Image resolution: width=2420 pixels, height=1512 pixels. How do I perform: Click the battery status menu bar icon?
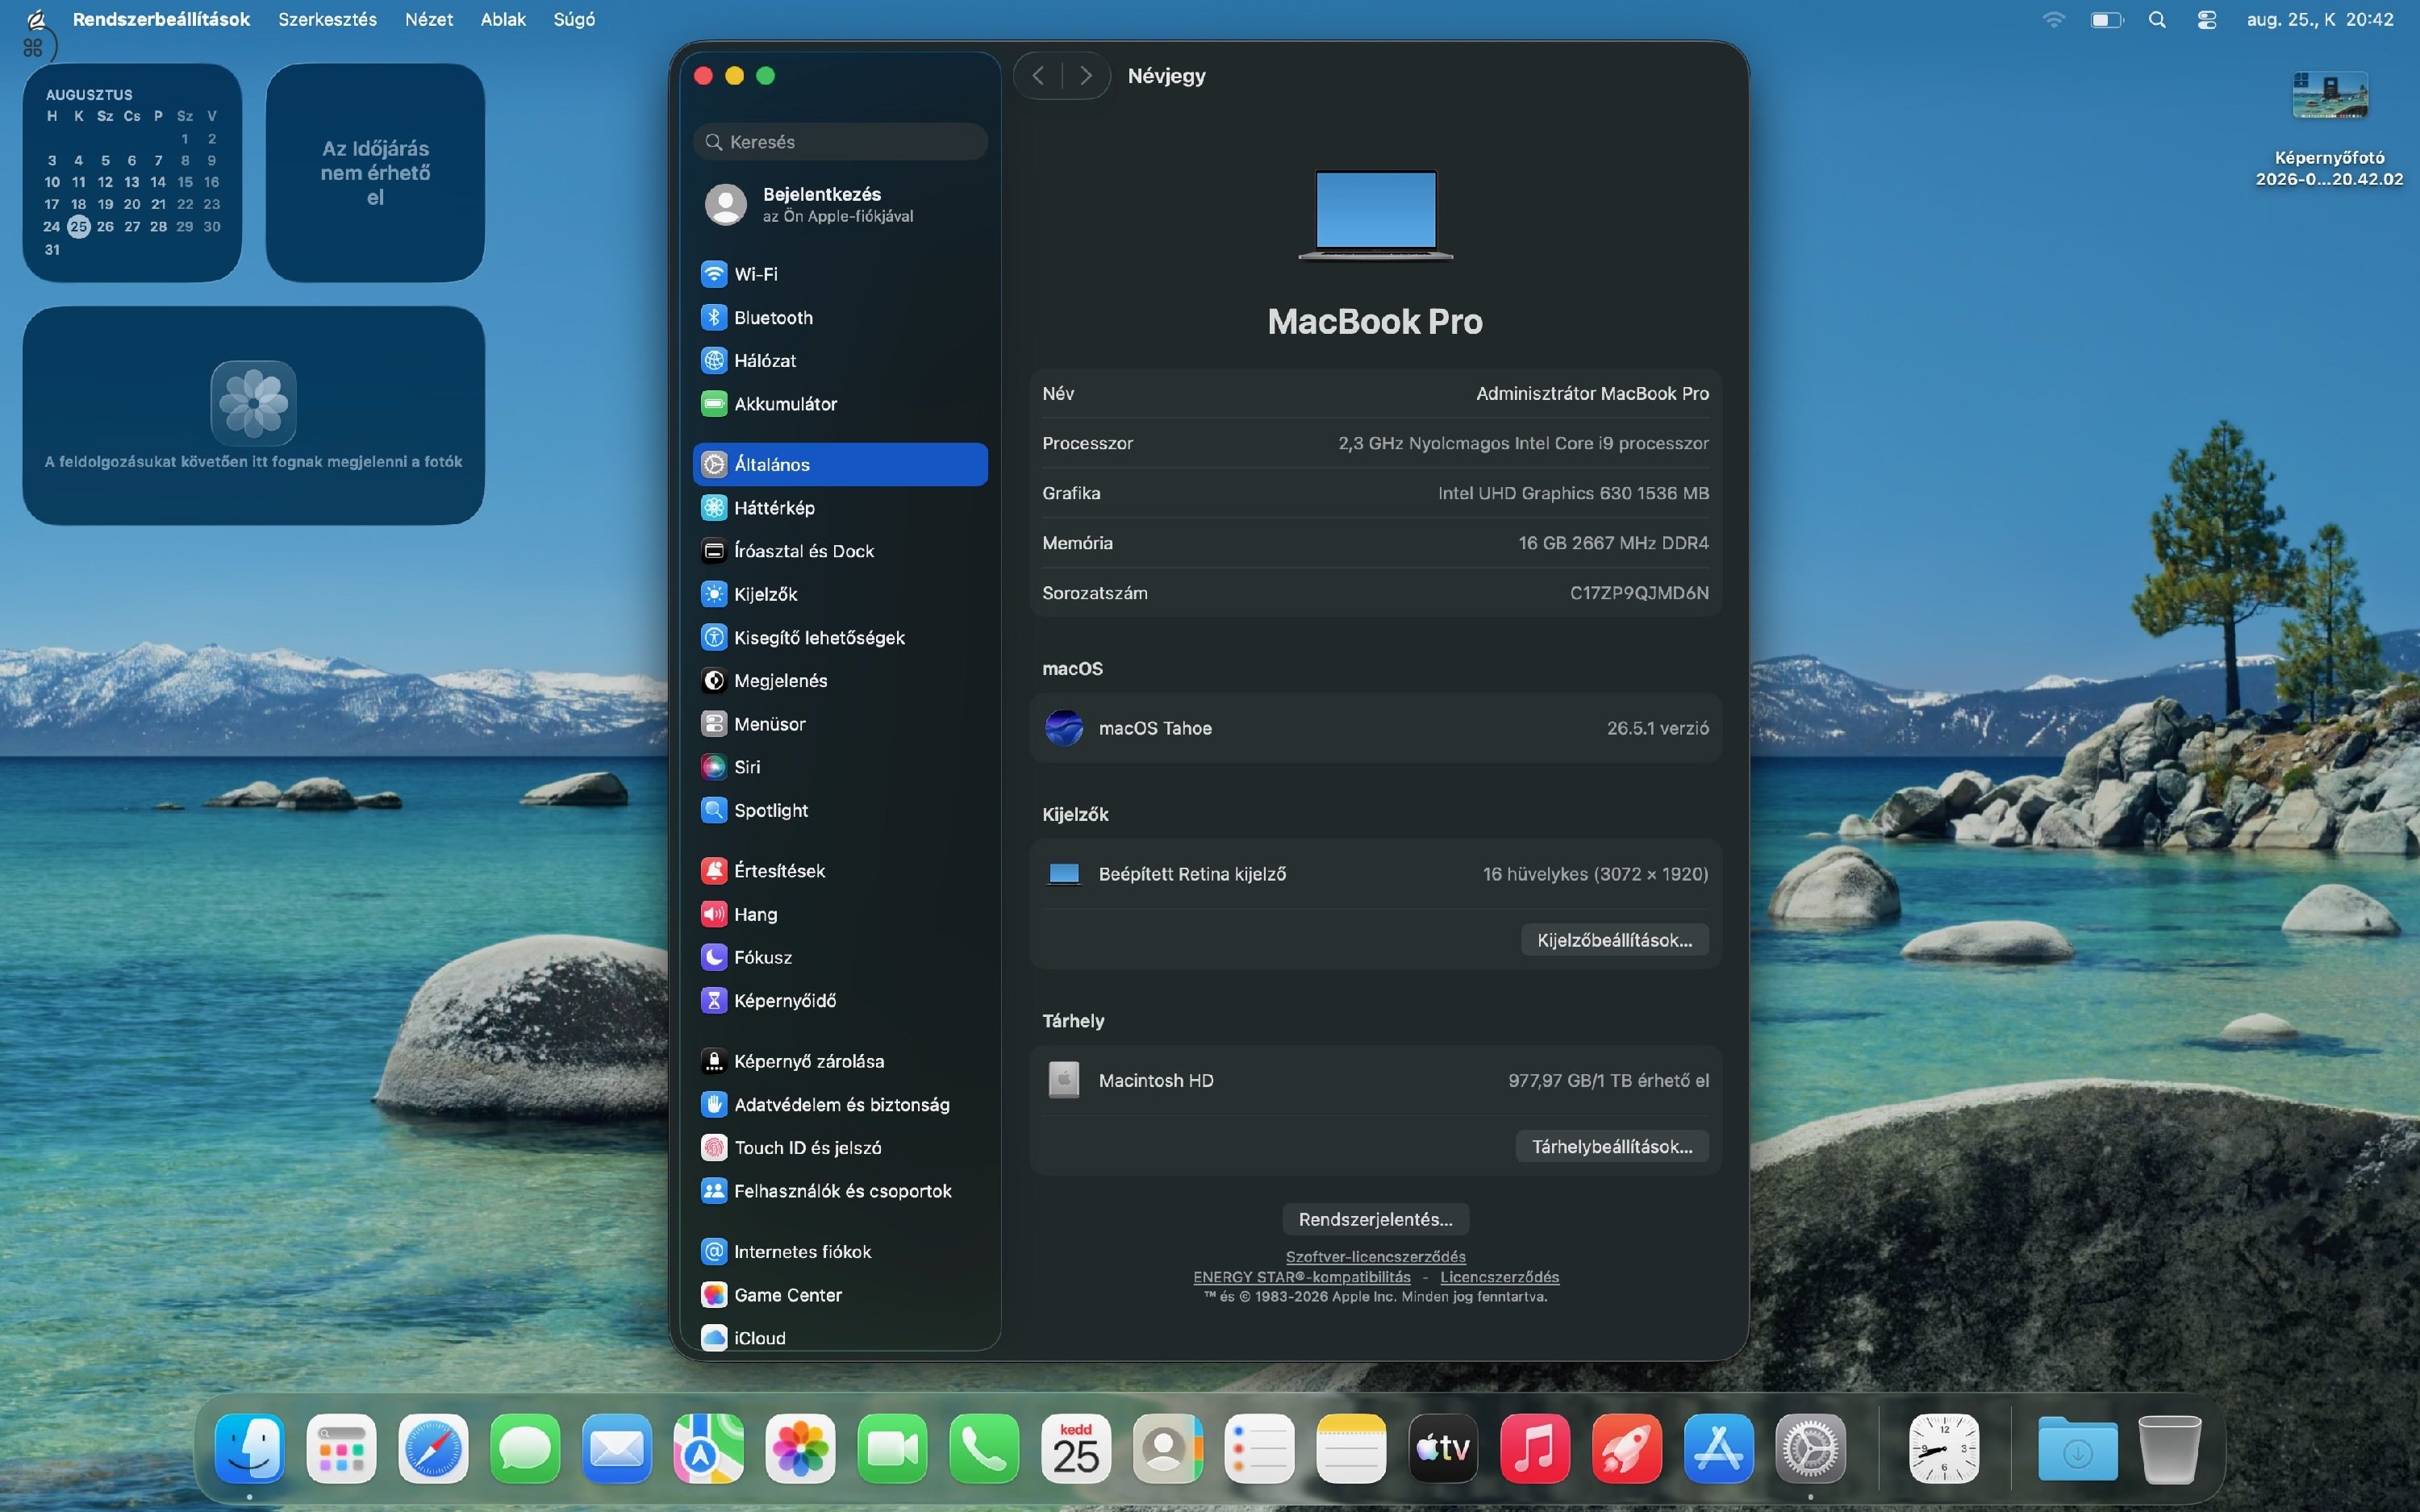click(2106, 19)
